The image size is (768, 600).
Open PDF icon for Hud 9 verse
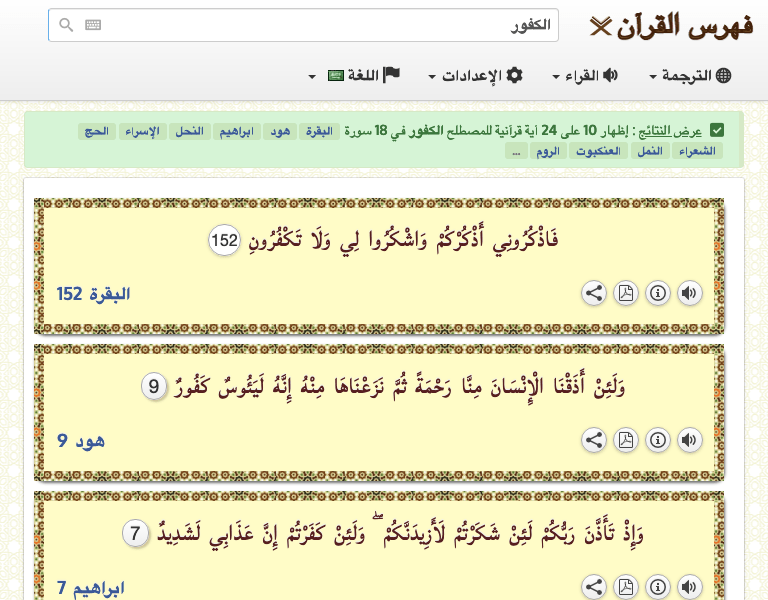[x=625, y=440]
